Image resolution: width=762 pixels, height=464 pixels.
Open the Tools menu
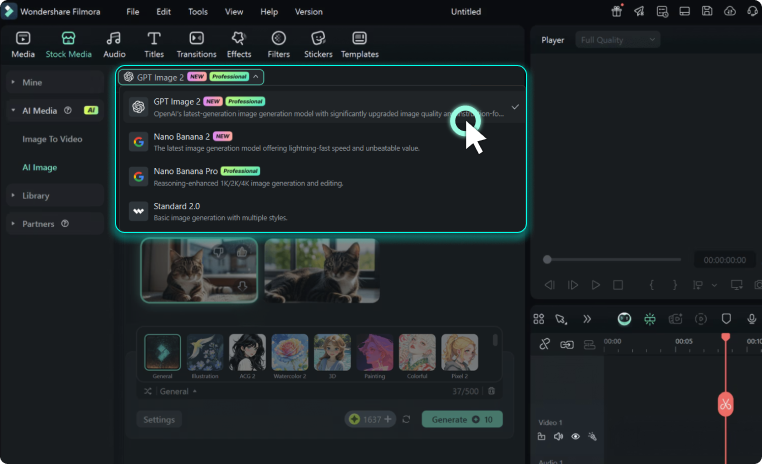(198, 12)
